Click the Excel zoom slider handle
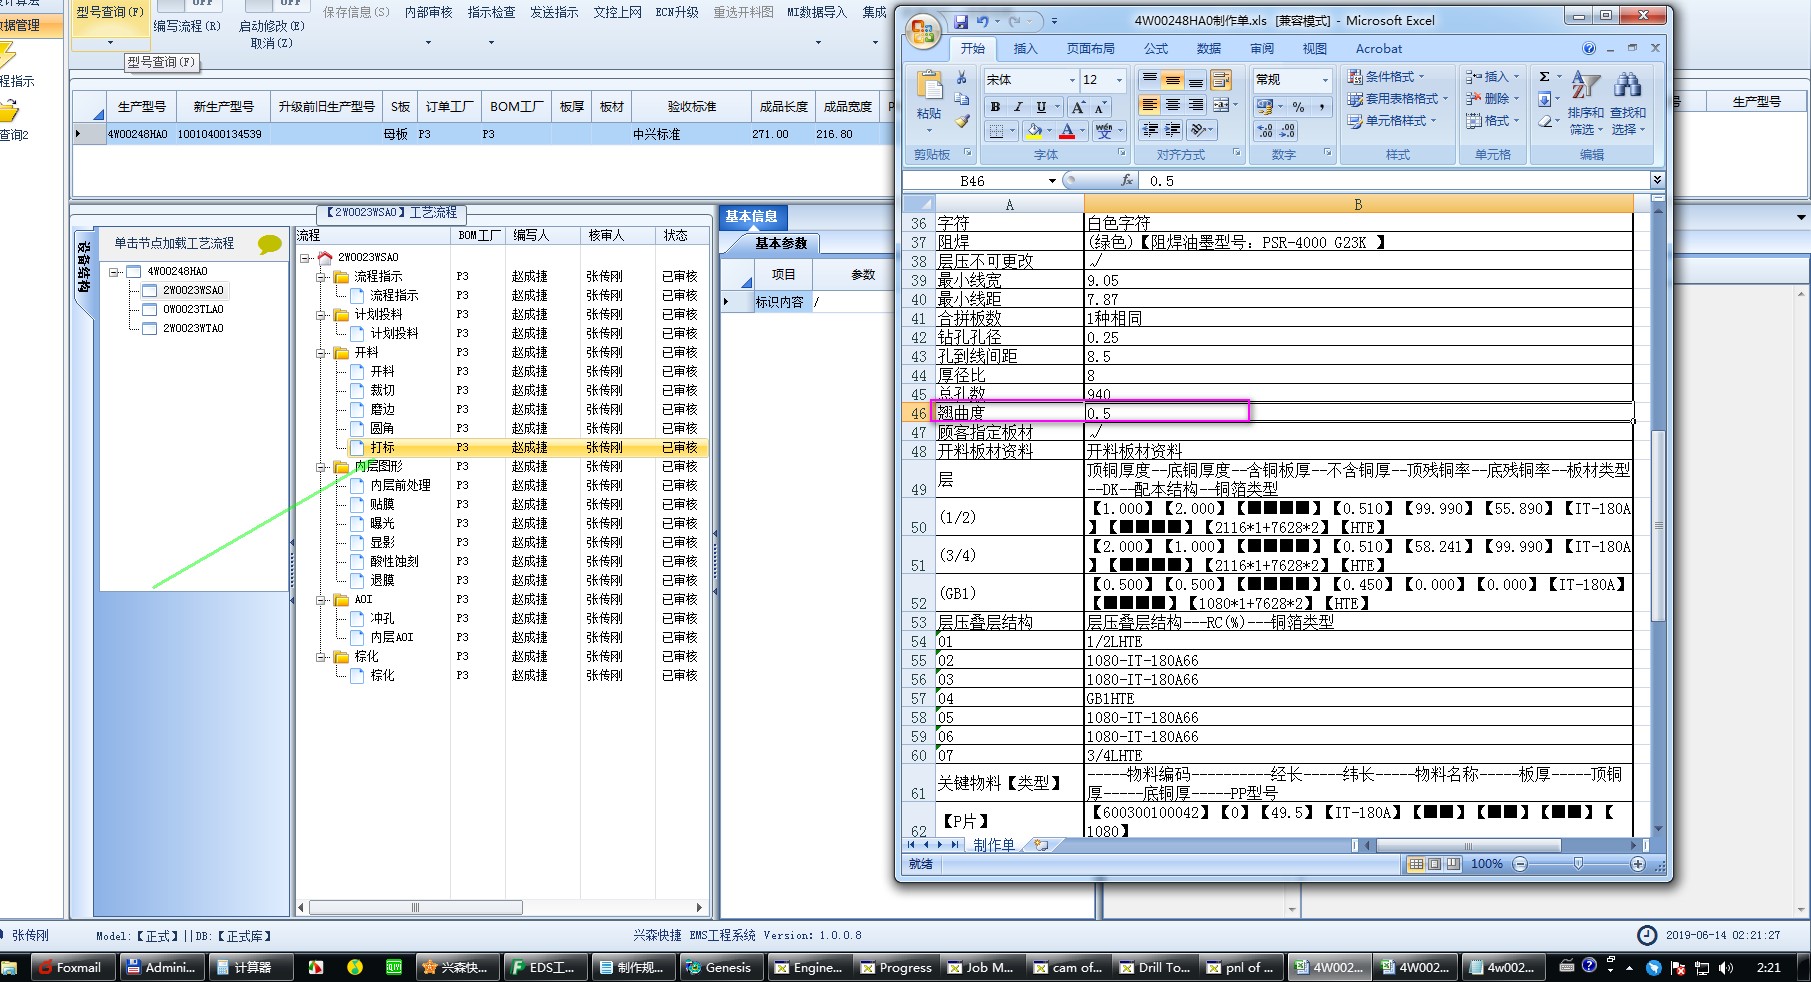Screen dimensions: 1811x982 pos(1578,864)
